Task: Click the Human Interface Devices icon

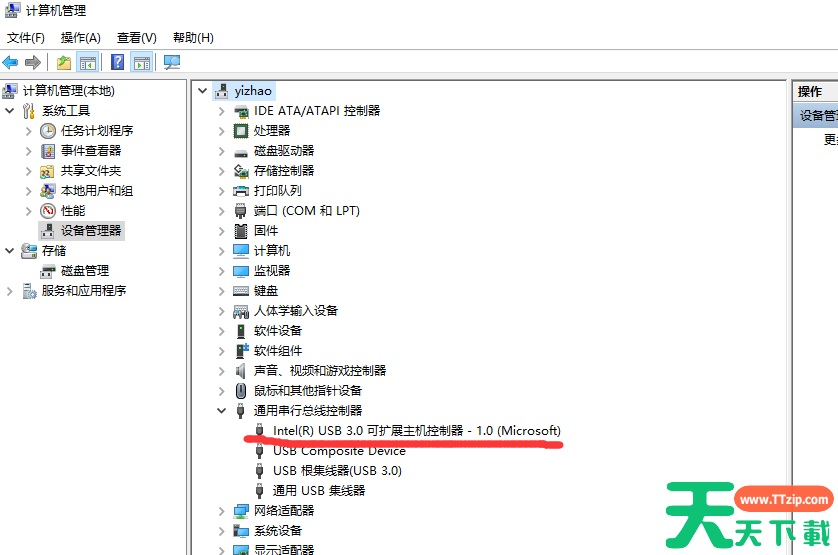Action: point(241,311)
